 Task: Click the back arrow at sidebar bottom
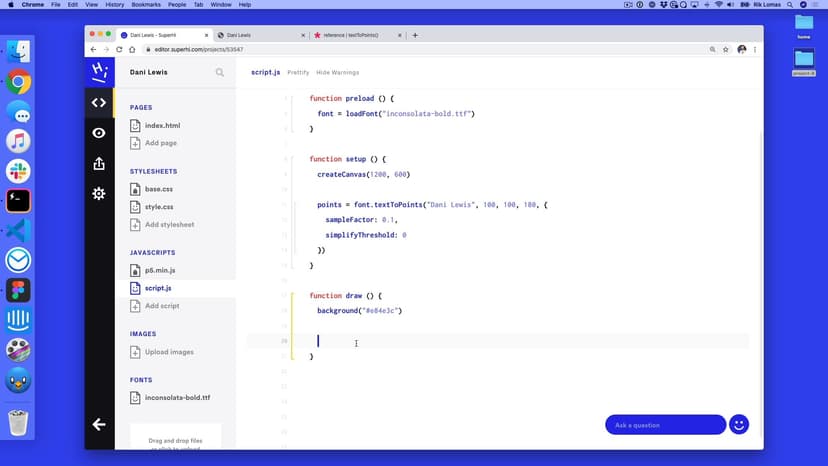[98, 424]
